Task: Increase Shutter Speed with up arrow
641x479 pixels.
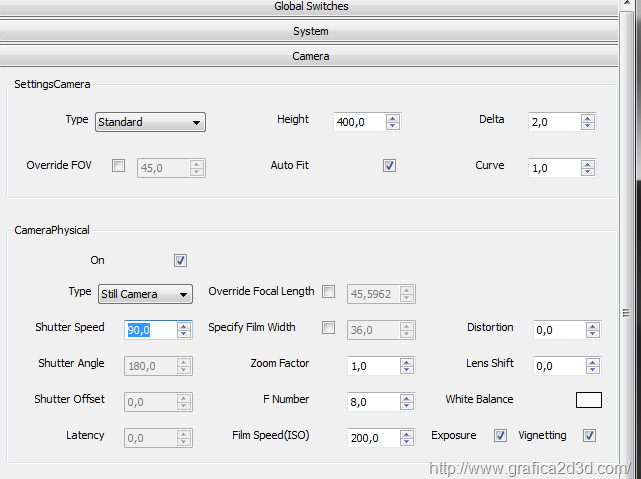Action: tap(184, 326)
